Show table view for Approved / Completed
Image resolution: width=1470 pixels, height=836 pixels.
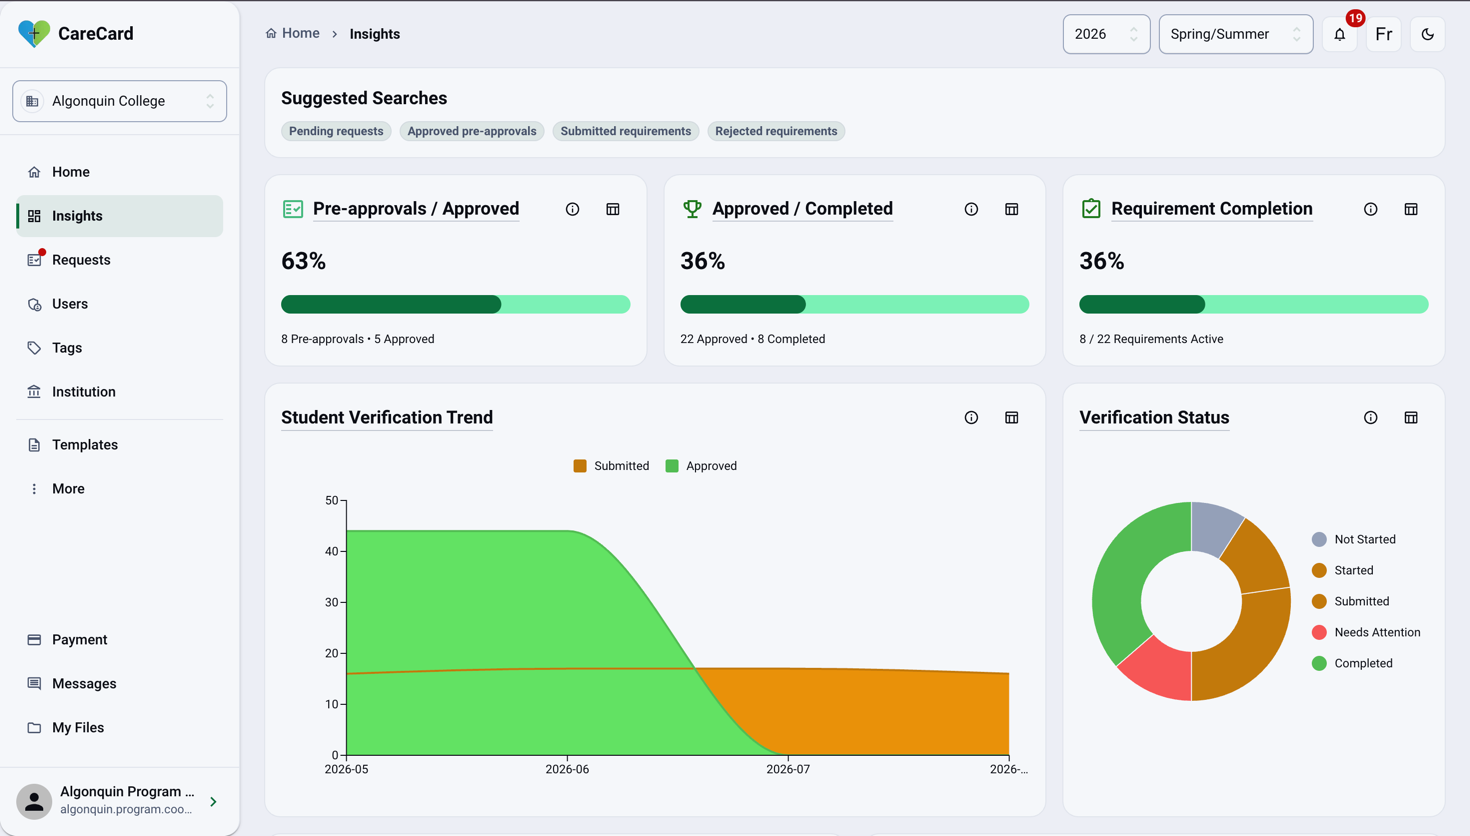[x=1012, y=209]
